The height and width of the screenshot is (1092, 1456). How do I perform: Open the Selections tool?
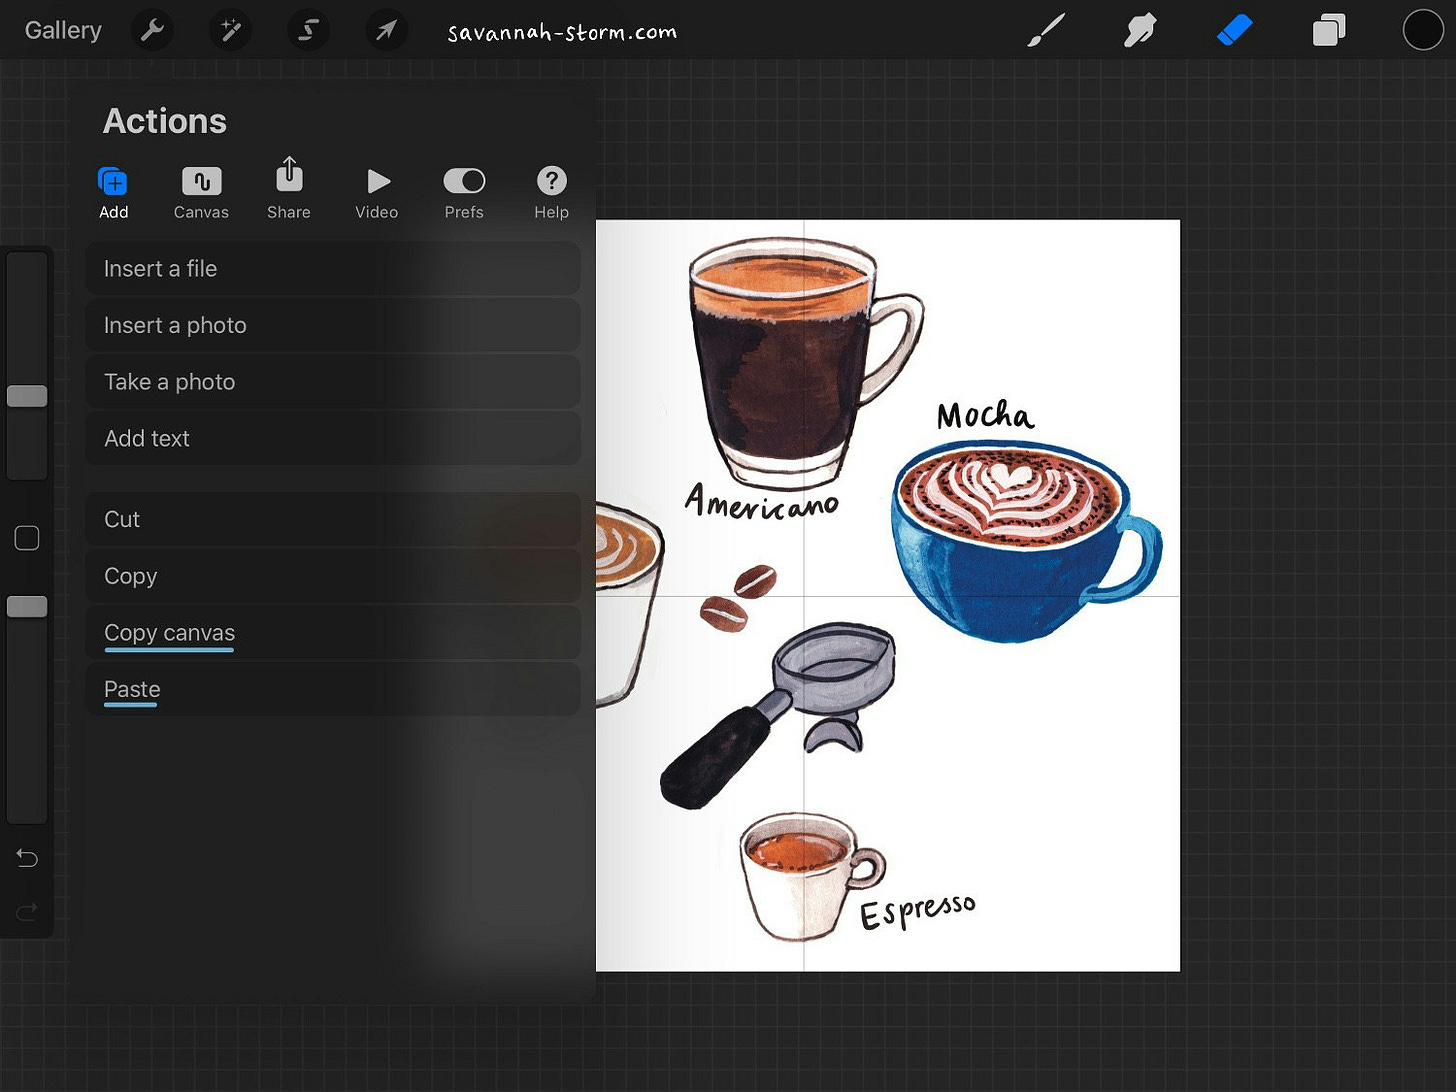click(x=308, y=30)
